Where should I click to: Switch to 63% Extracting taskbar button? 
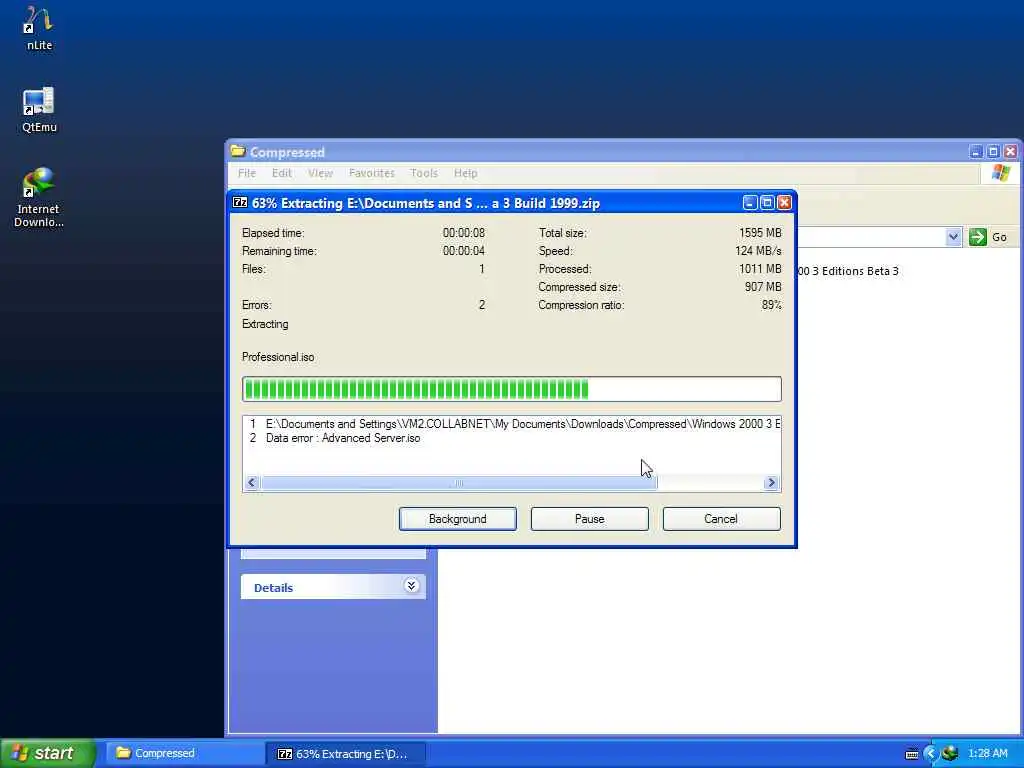[345, 754]
